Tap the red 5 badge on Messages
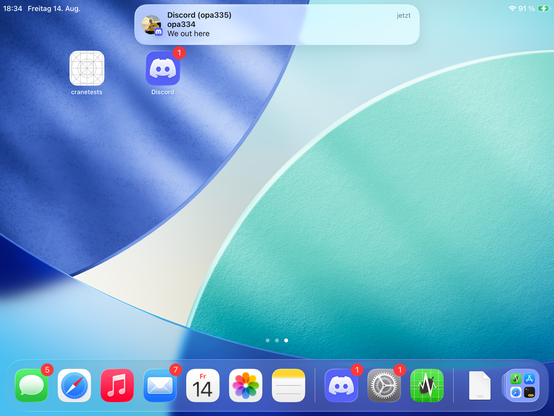This screenshot has width=554, height=416. pyautogui.click(x=47, y=370)
